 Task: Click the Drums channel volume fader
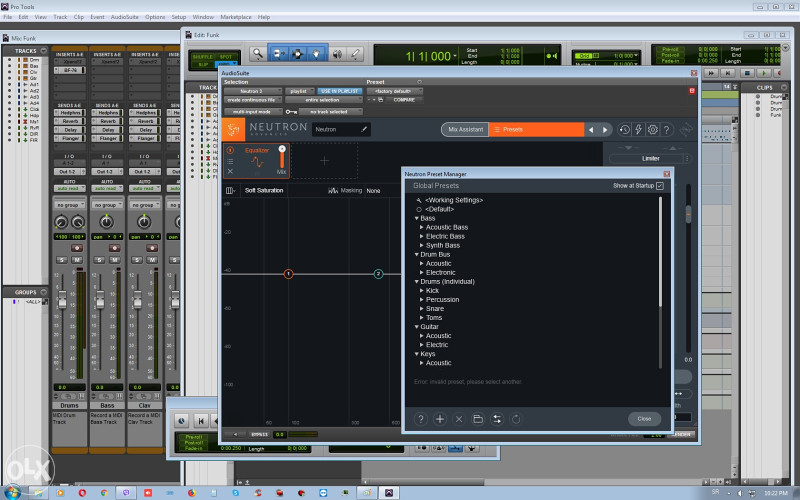62,299
